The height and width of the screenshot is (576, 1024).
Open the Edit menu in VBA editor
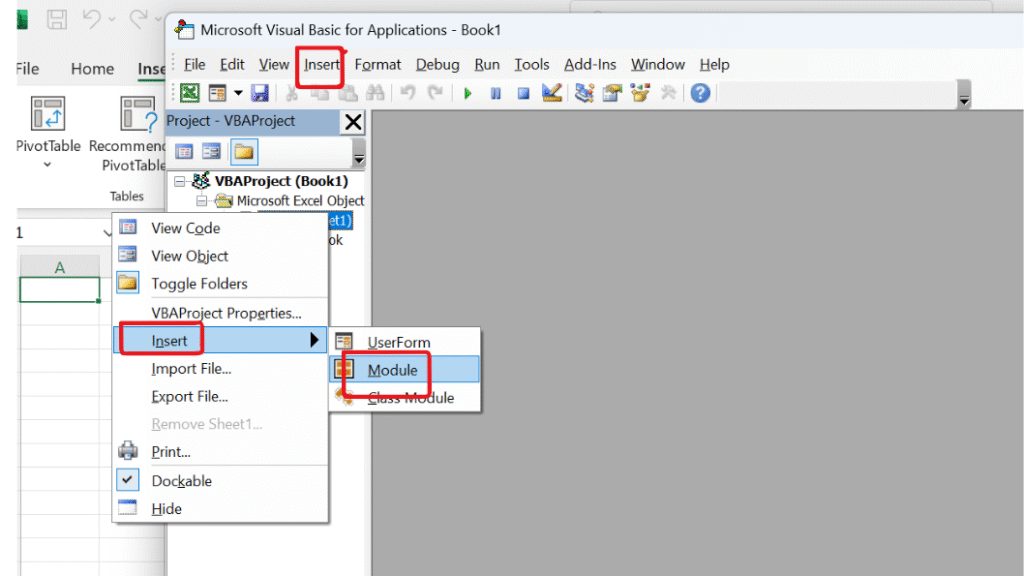click(x=232, y=65)
